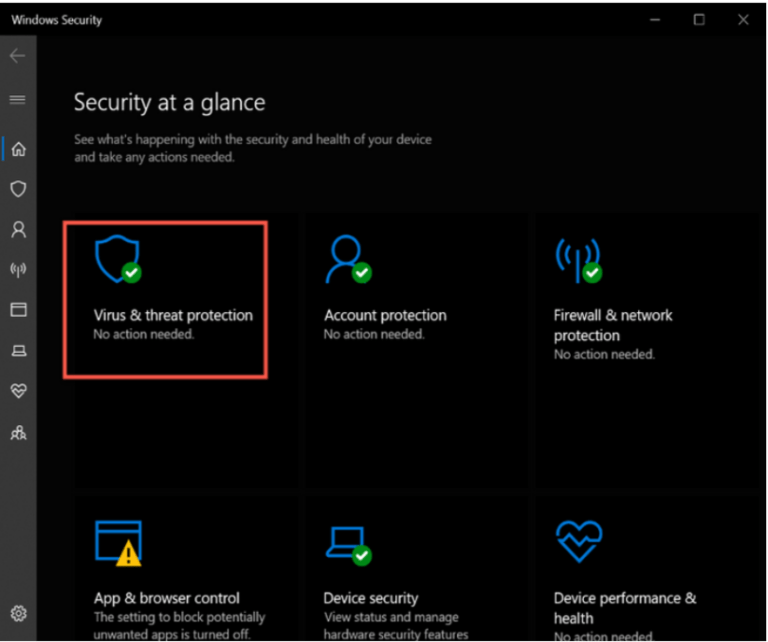Click 'No action needed.' under Firewall & network protection
This screenshot has width=768, height=642.
(604, 354)
